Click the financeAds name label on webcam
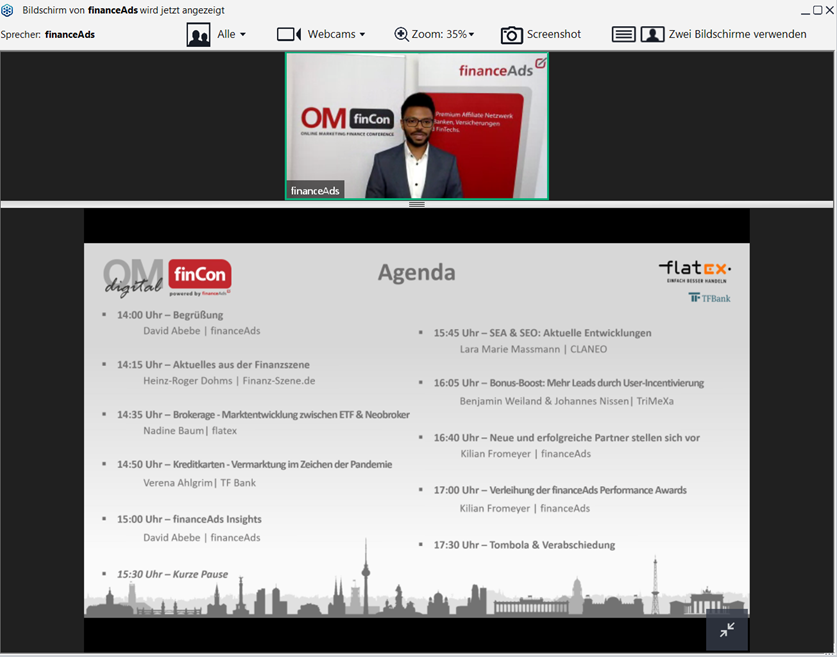The height and width of the screenshot is (657, 837). click(315, 191)
